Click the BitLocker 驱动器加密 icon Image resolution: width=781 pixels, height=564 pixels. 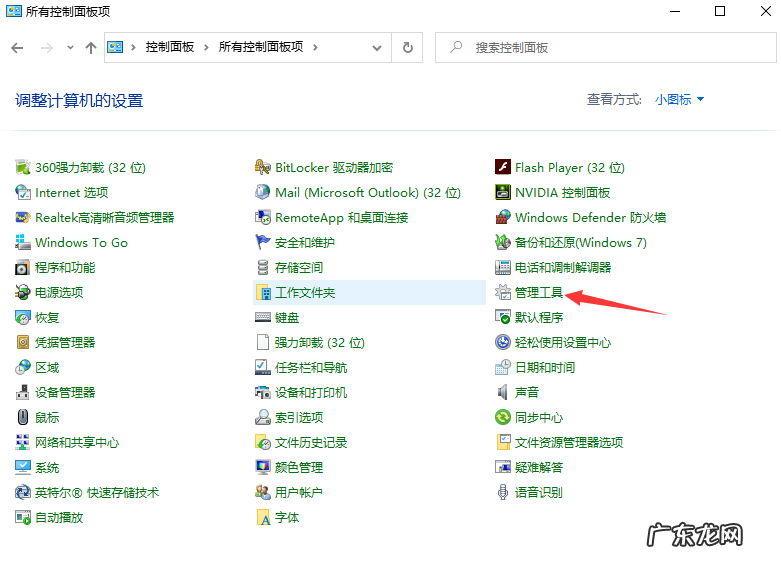pyautogui.click(x=262, y=167)
